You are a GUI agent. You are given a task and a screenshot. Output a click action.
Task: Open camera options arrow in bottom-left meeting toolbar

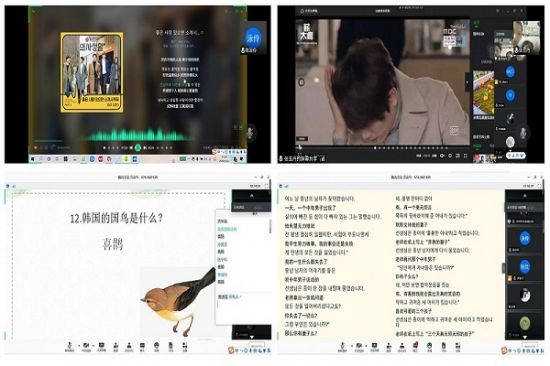point(93,346)
